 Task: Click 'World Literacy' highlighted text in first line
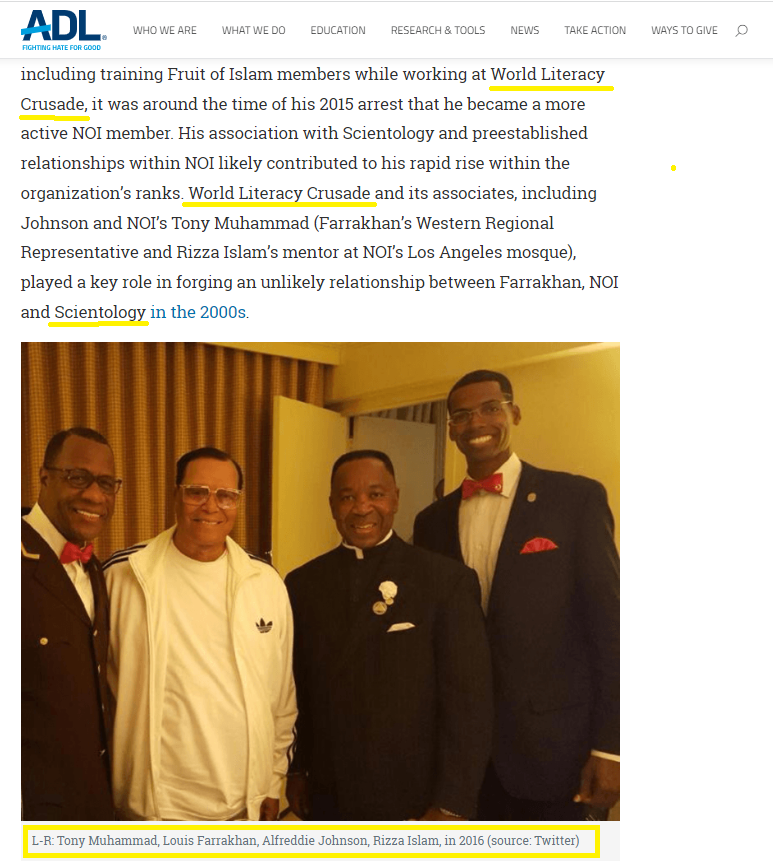[547, 74]
